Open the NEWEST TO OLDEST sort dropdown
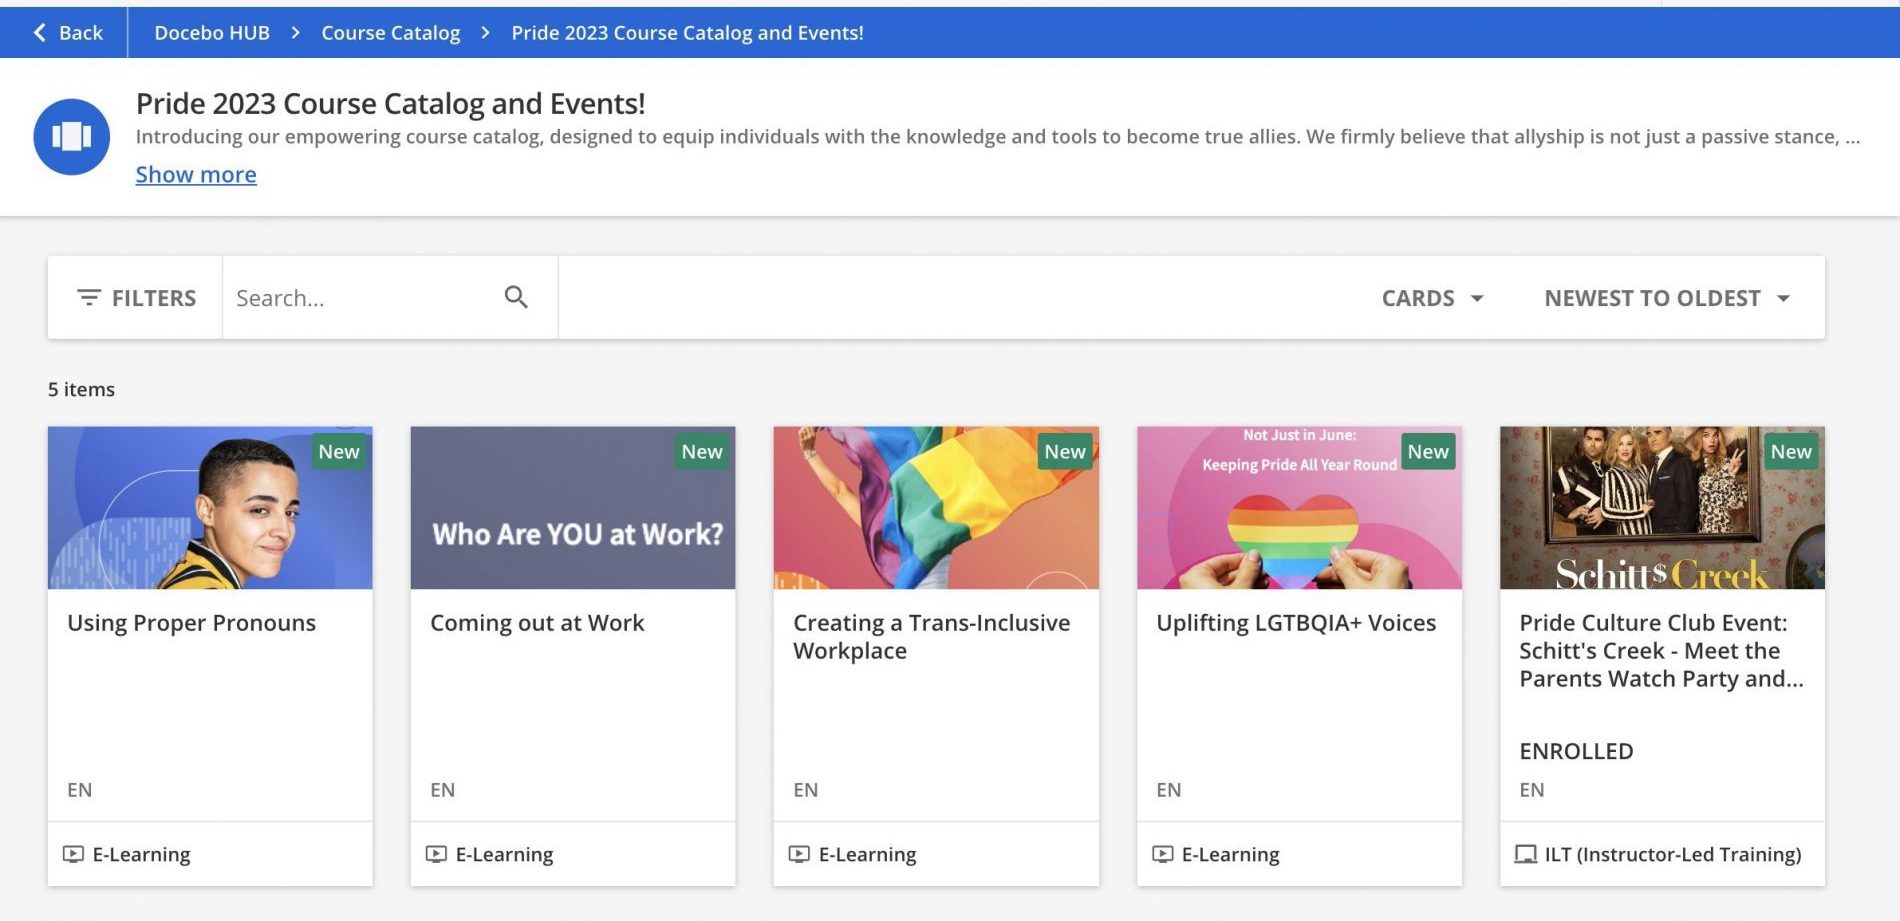The width and height of the screenshot is (1900, 921). (1668, 298)
